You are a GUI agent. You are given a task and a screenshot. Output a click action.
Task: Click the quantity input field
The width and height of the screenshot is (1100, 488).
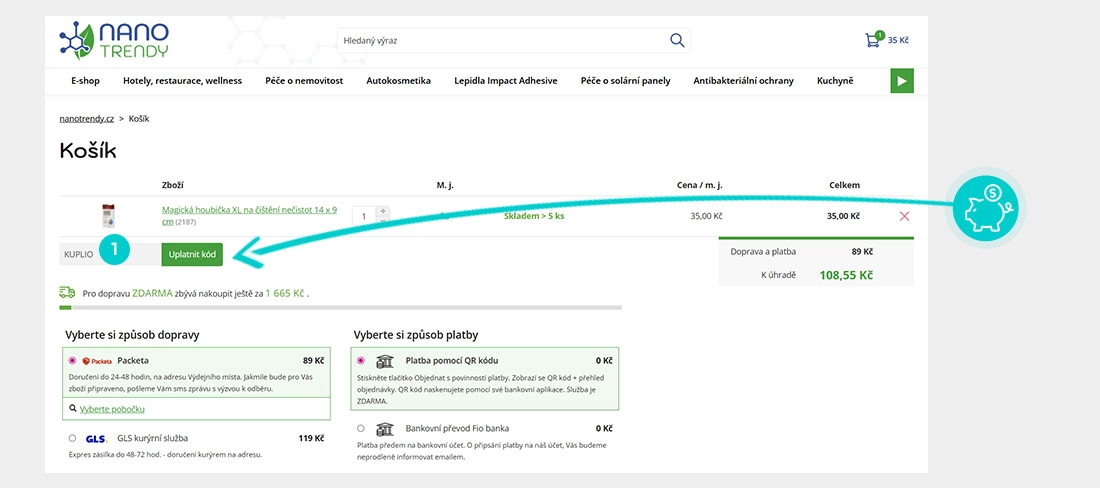(x=365, y=216)
